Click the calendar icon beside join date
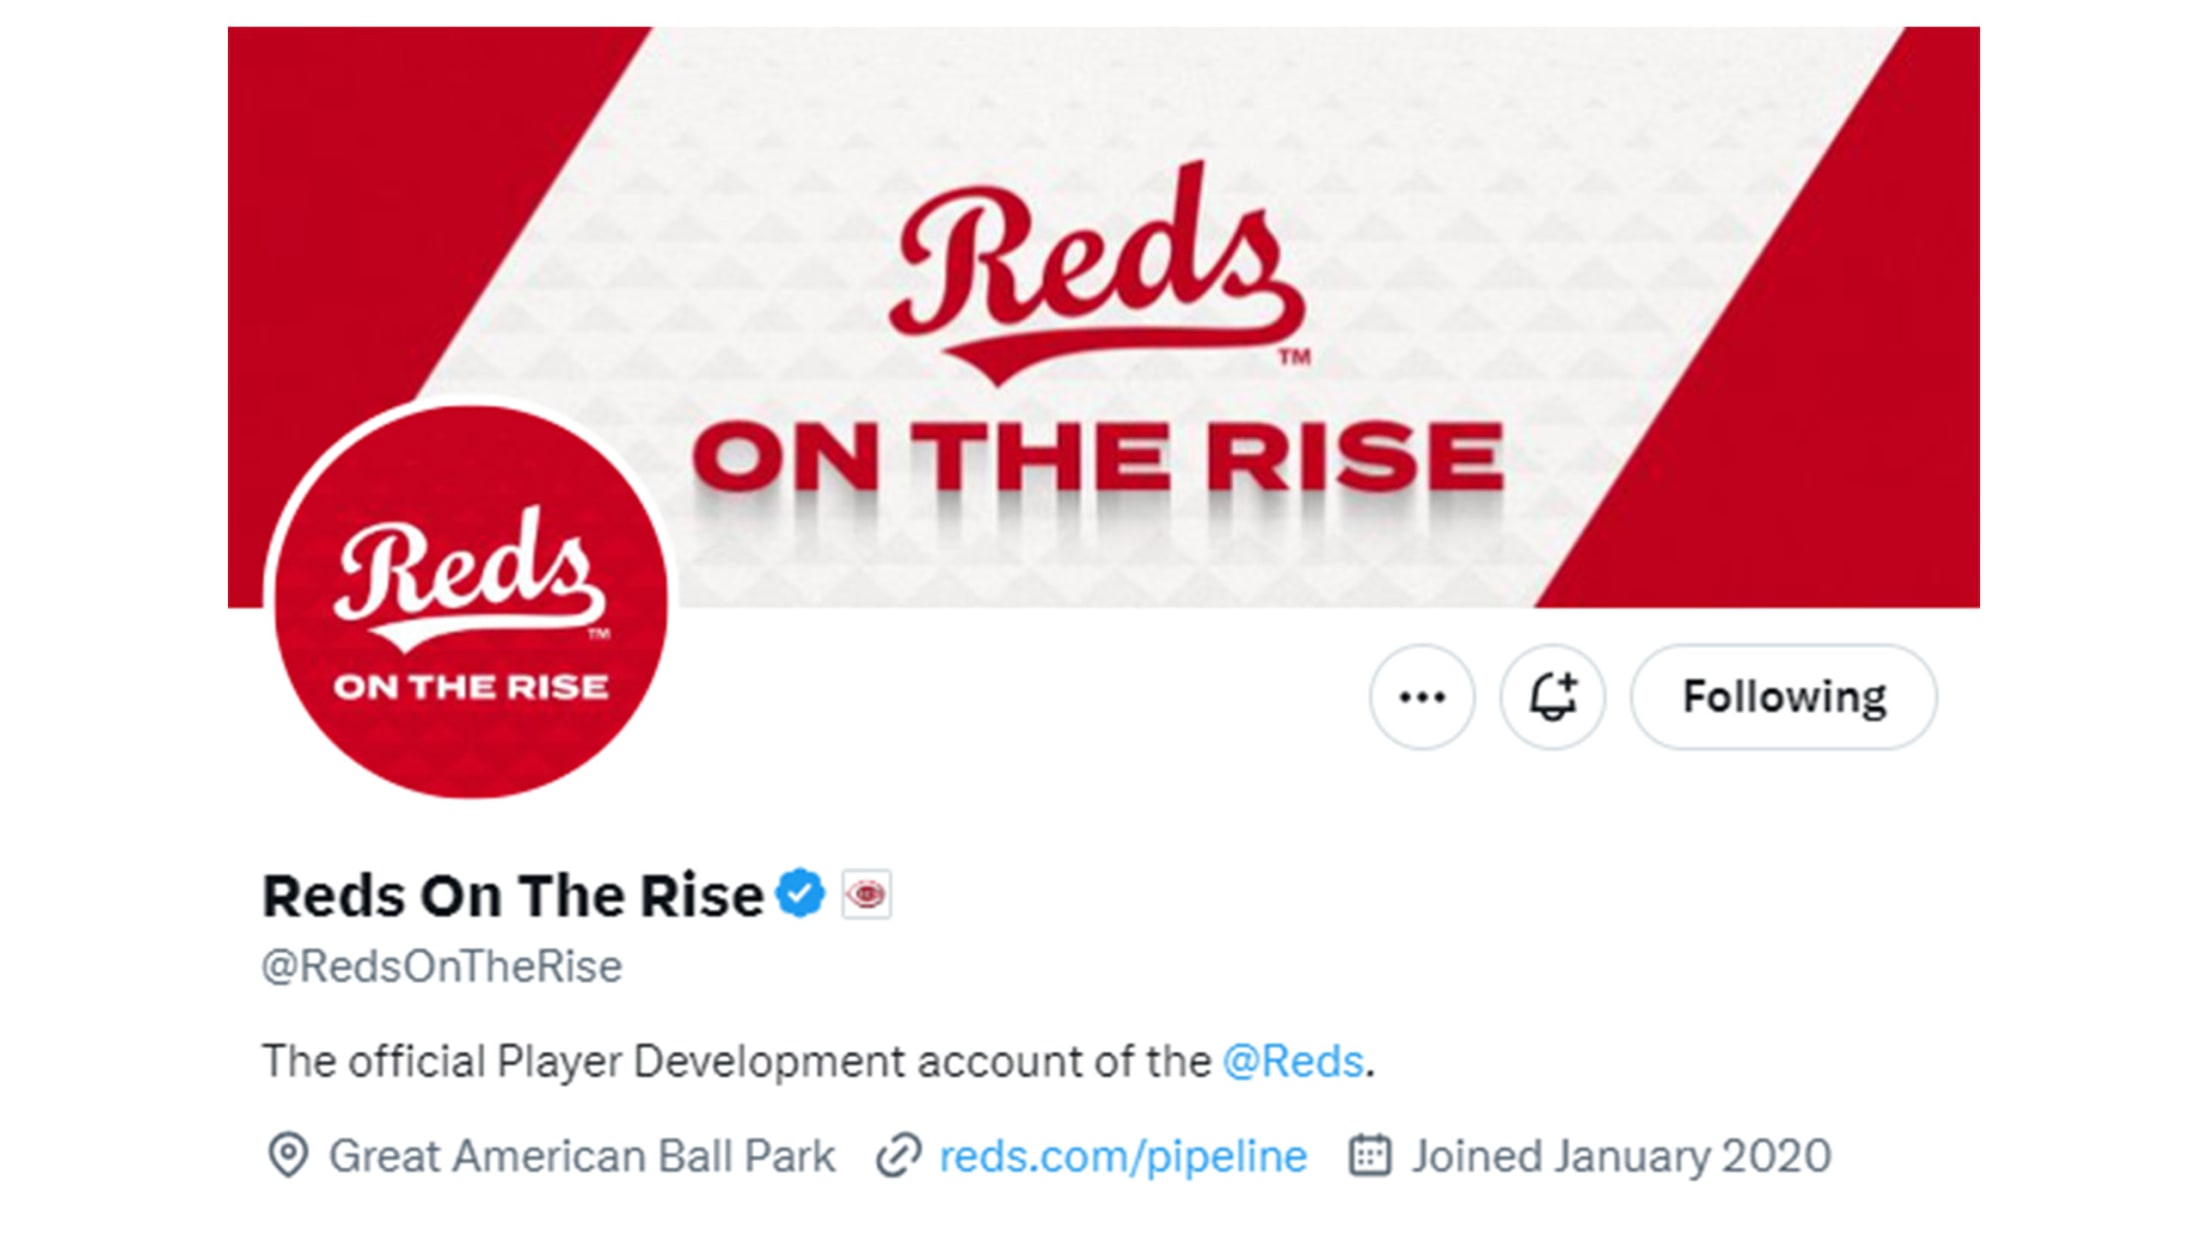This screenshot has height=1242, width=2208. coord(1369,1156)
